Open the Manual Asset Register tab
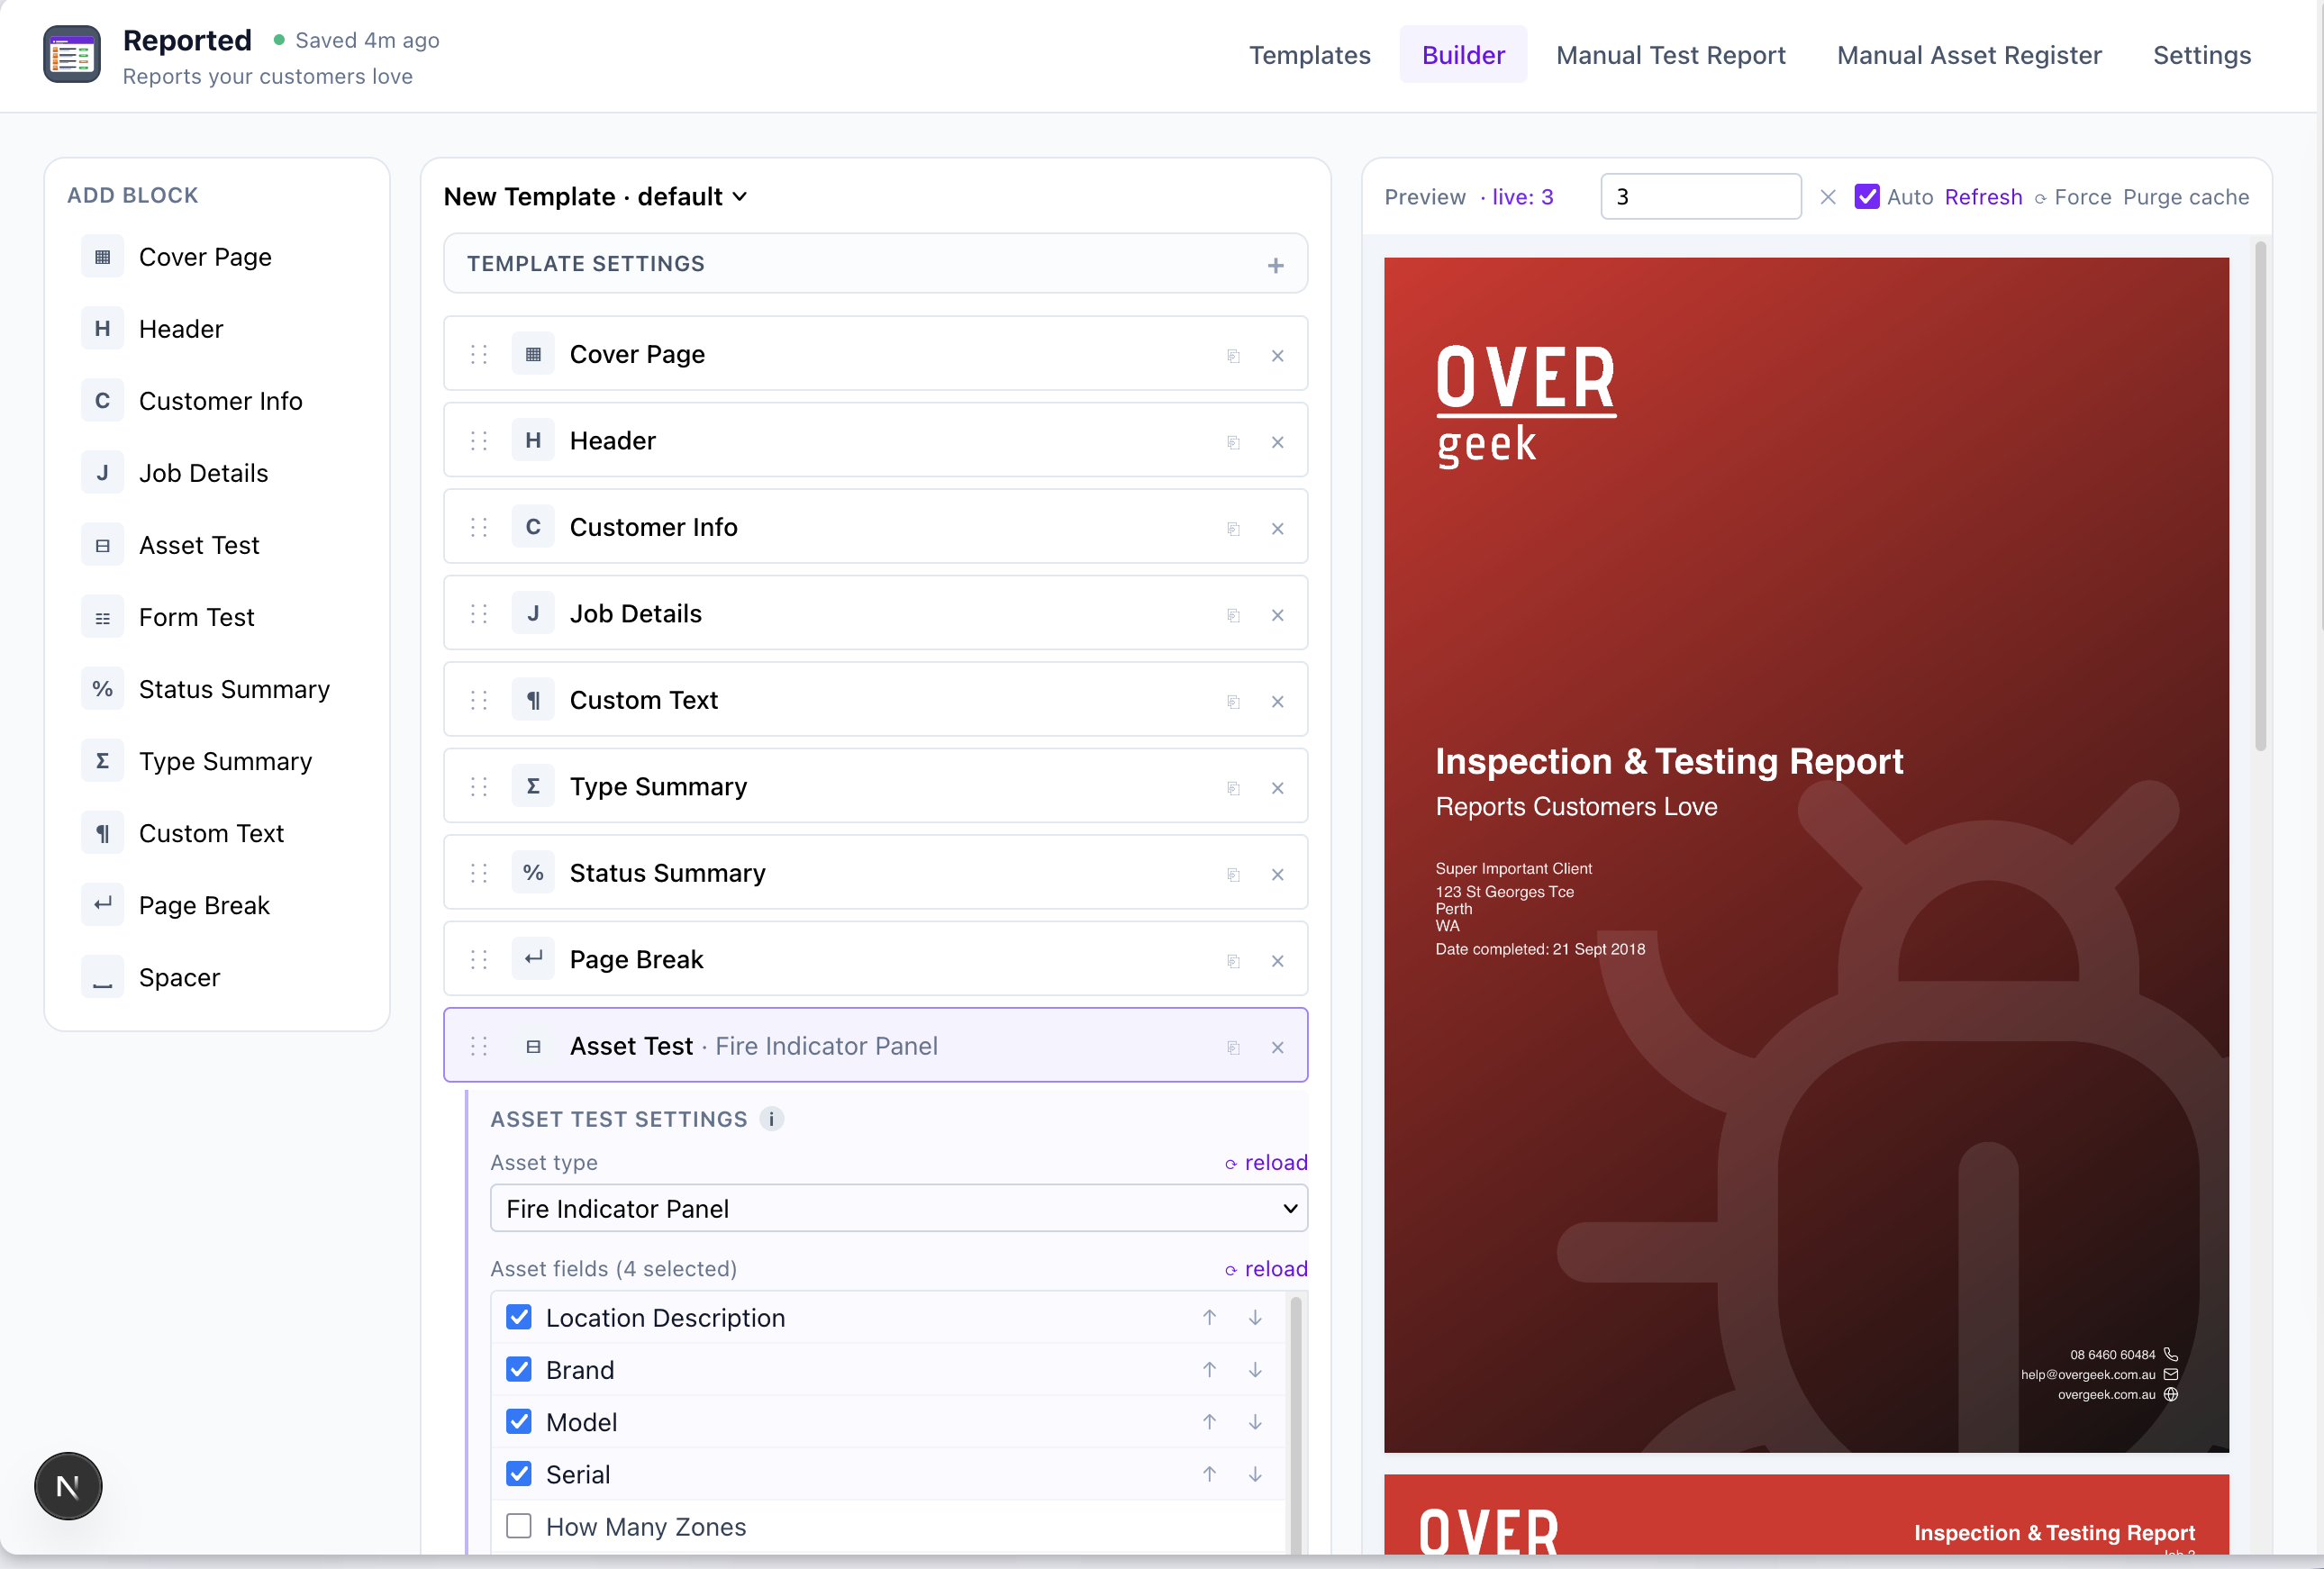Screen dimensions: 2324x1569 click(1968, 55)
